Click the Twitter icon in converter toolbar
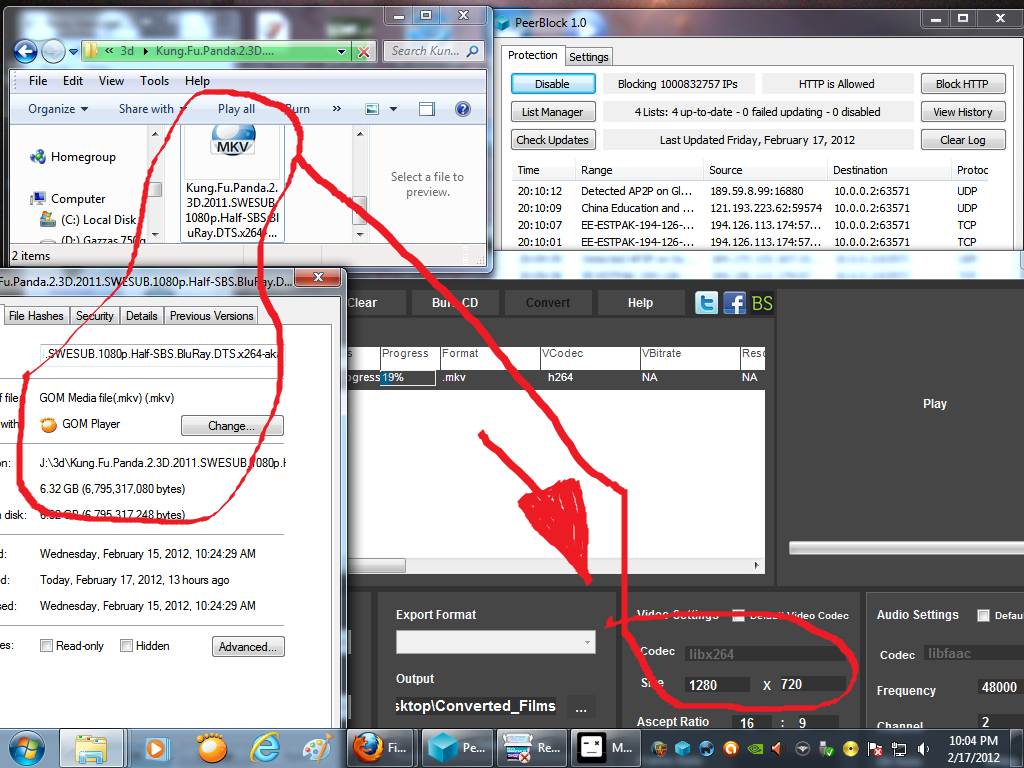 coord(707,303)
